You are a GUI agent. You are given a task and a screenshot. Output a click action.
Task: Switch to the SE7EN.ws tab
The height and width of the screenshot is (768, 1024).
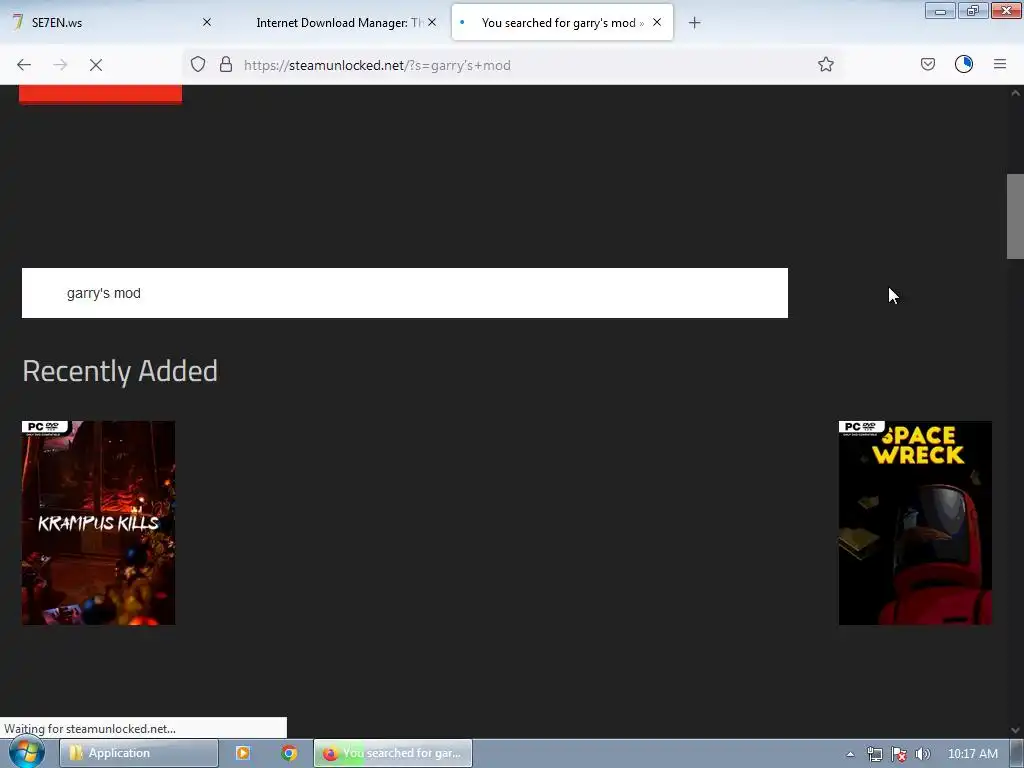[x=111, y=23]
